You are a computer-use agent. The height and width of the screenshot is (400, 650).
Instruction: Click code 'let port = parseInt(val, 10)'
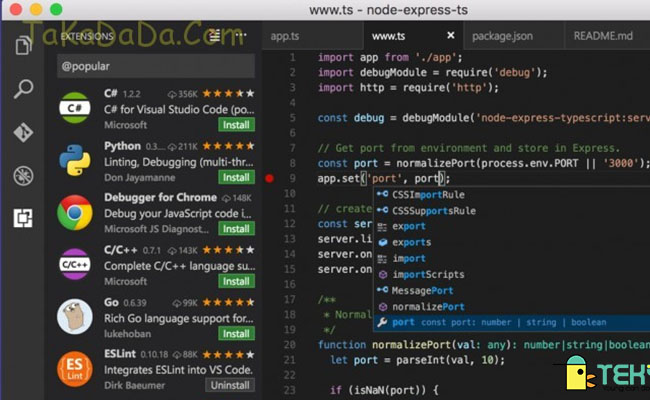pos(417,360)
